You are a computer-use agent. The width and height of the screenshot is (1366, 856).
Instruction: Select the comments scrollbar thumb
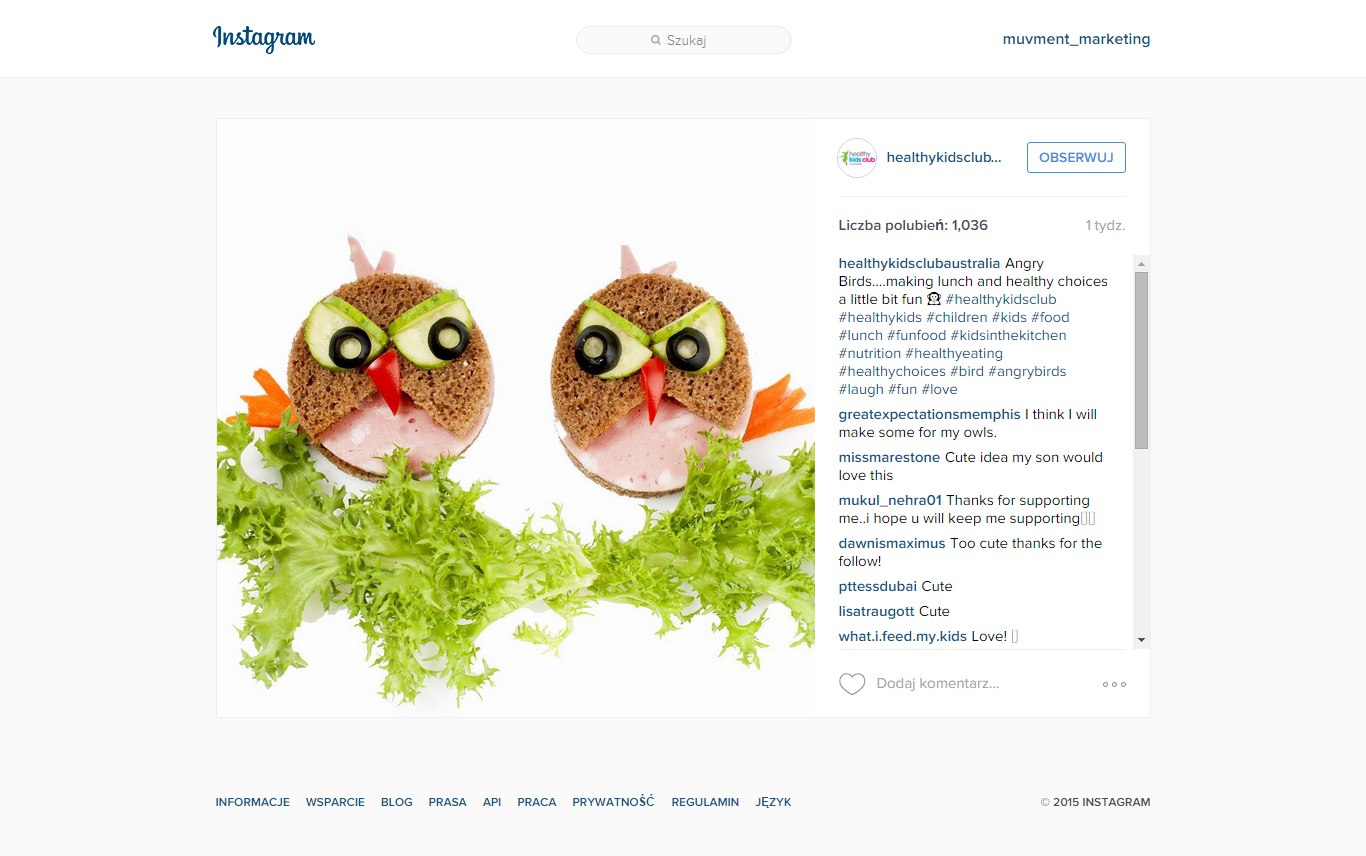point(1141,360)
